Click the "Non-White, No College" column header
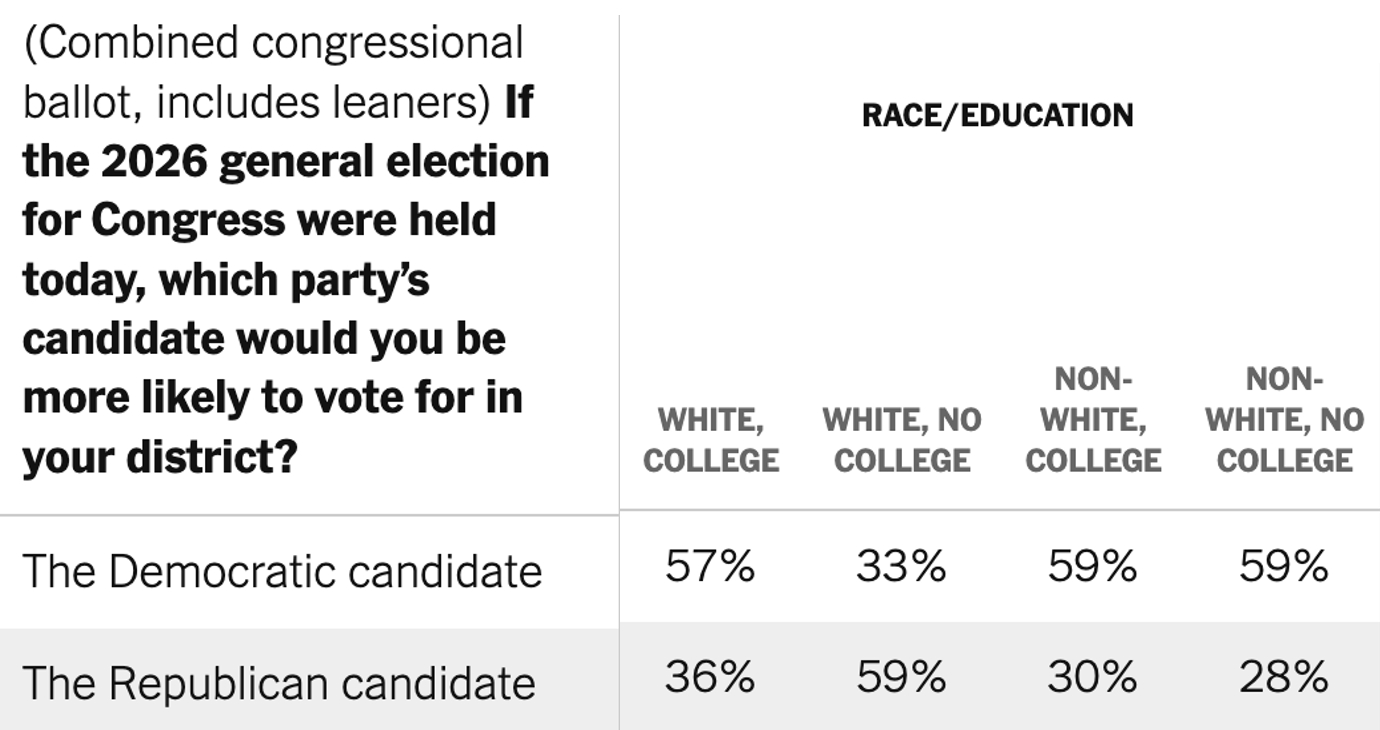 pos(1284,420)
